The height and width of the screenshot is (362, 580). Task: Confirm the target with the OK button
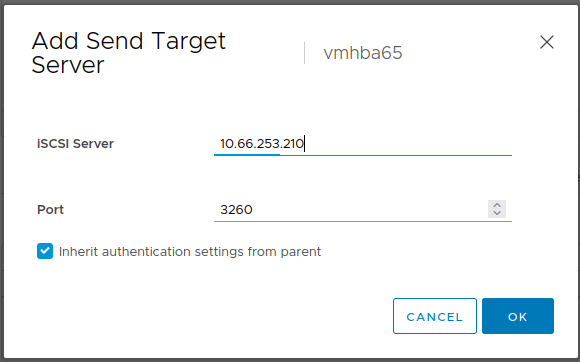(517, 316)
